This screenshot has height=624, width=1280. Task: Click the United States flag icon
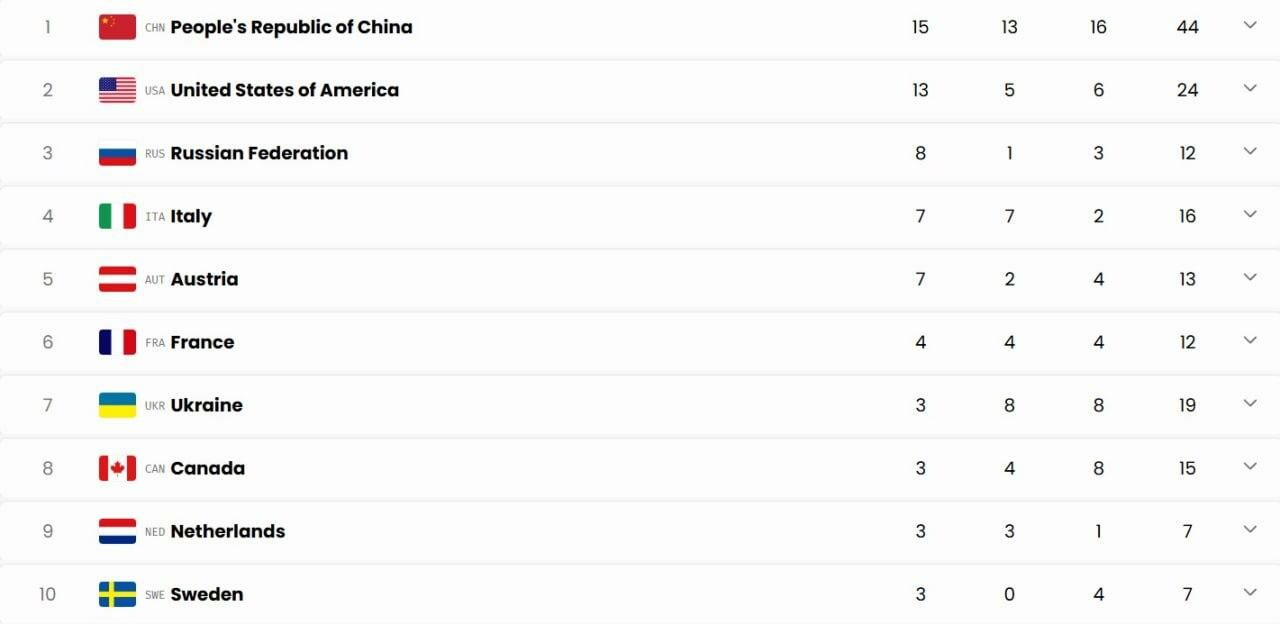click(117, 90)
